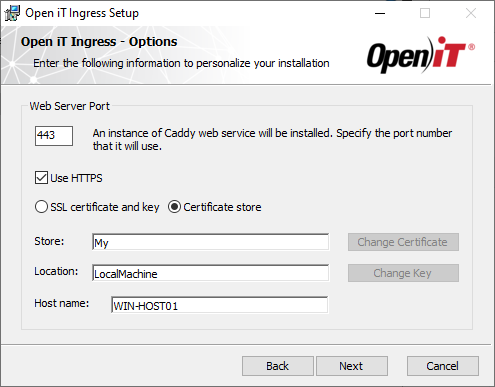Close the Open iT Ingress Setup window
The image size is (495, 387).
tap(471, 13)
